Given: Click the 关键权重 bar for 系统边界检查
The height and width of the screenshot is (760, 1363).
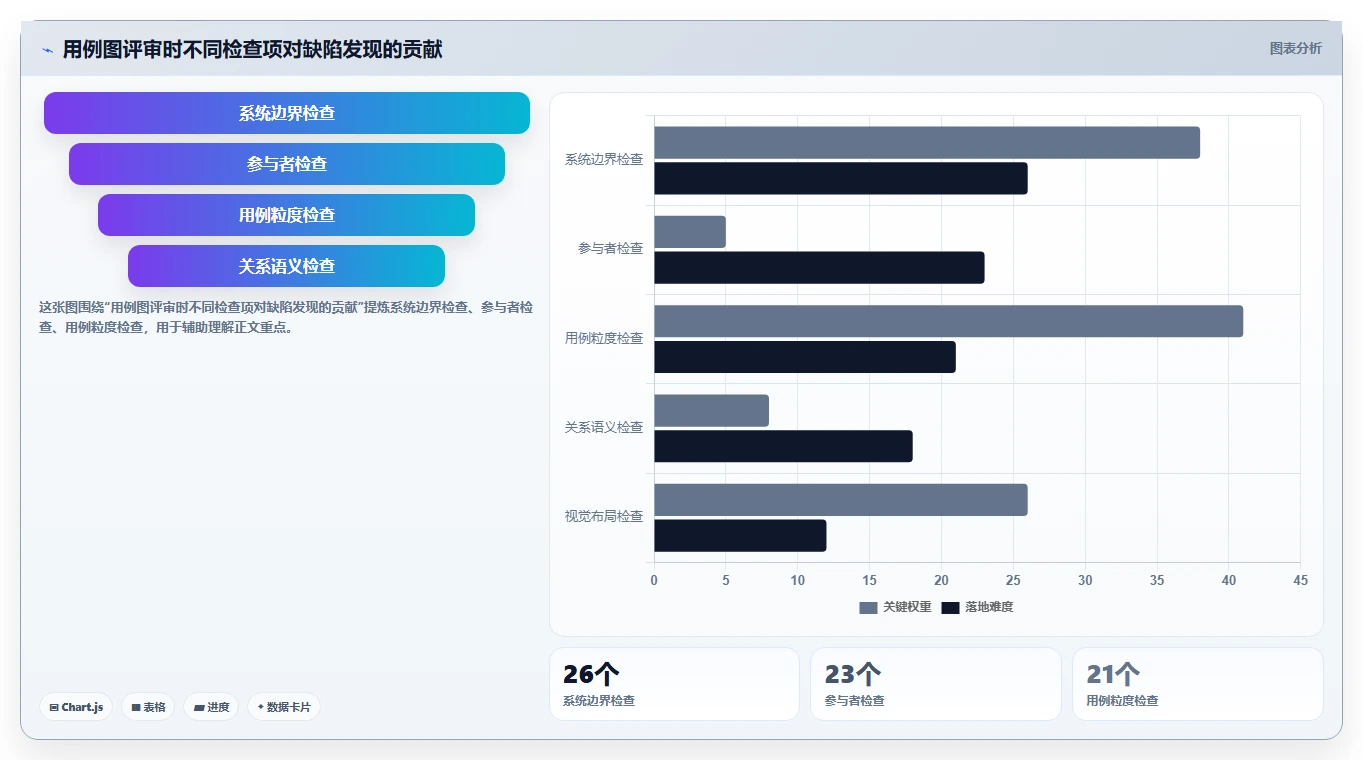Looking at the screenshot, I should pos(927,143).
